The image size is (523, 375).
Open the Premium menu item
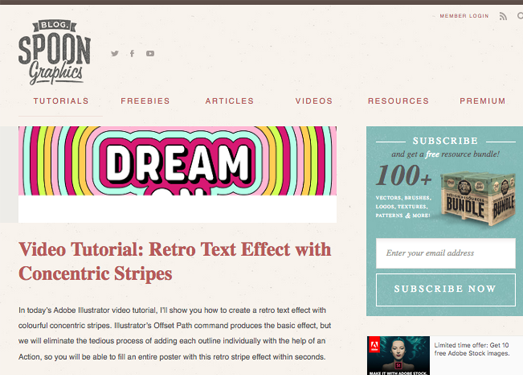[483, 101]
